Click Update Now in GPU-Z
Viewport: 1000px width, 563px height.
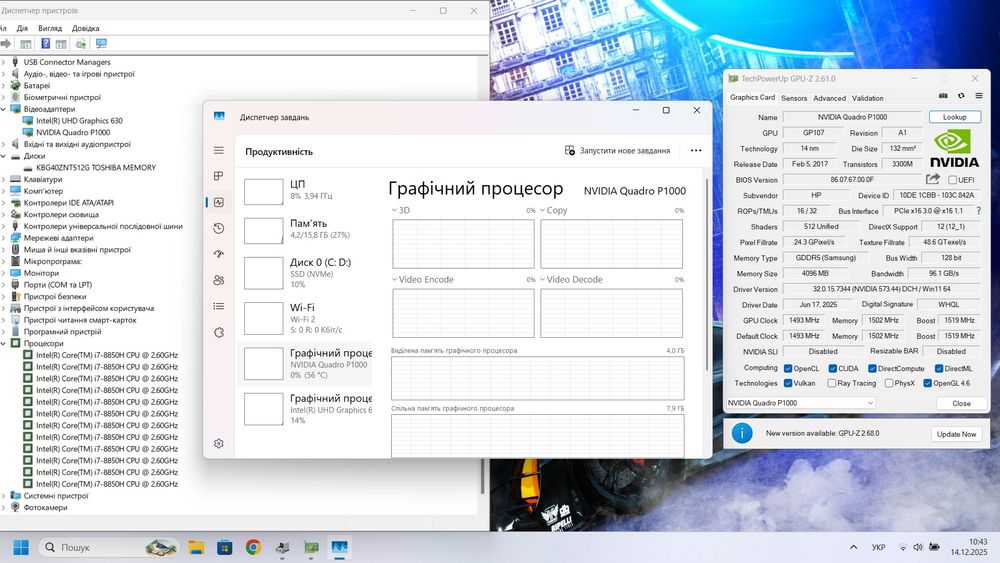coord(956,434)
